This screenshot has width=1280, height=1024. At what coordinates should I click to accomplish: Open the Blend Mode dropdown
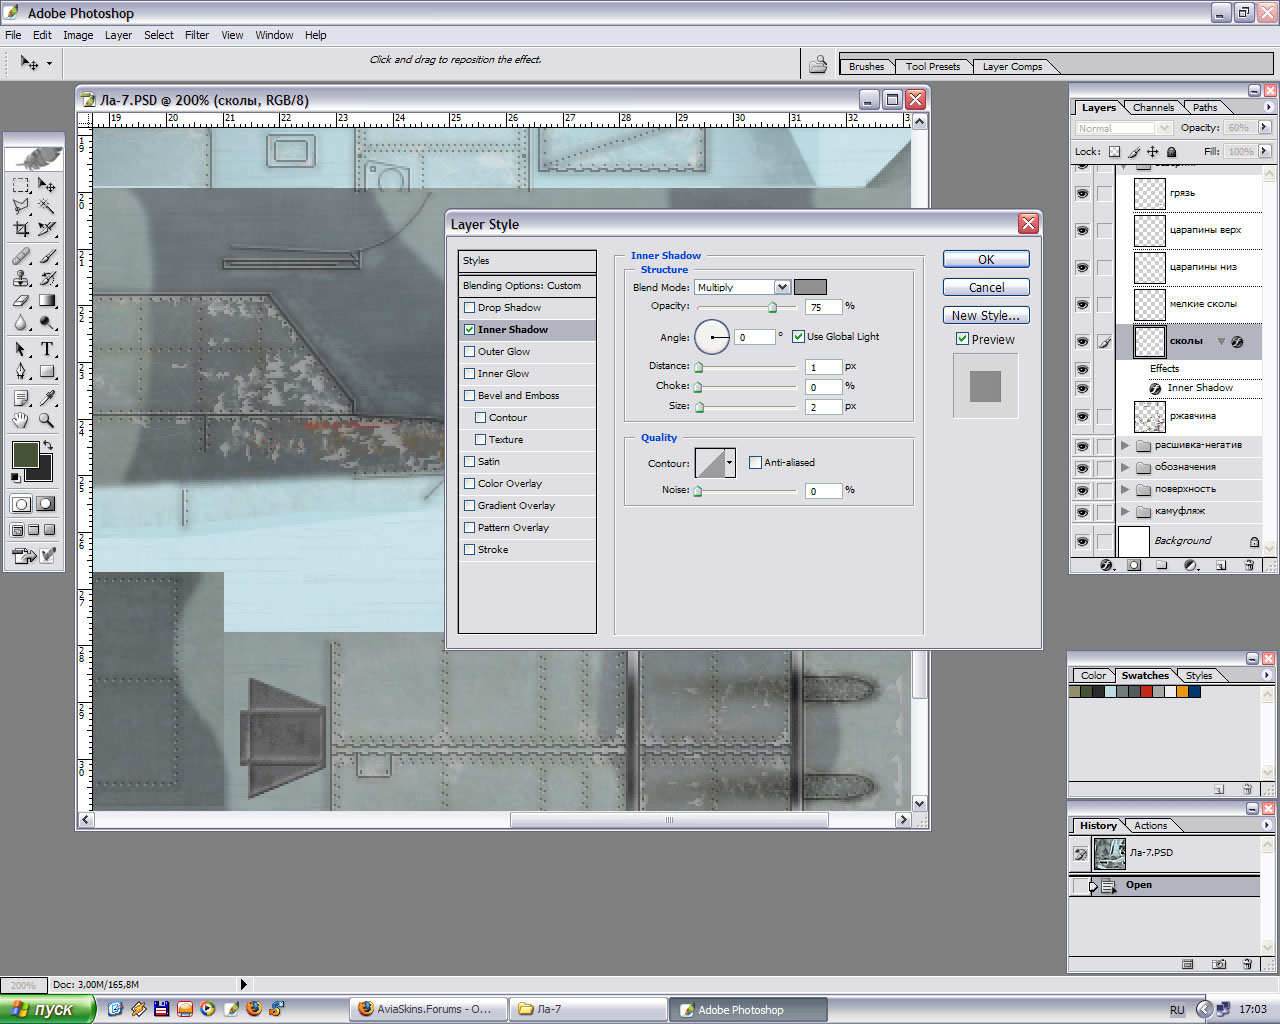782,287
